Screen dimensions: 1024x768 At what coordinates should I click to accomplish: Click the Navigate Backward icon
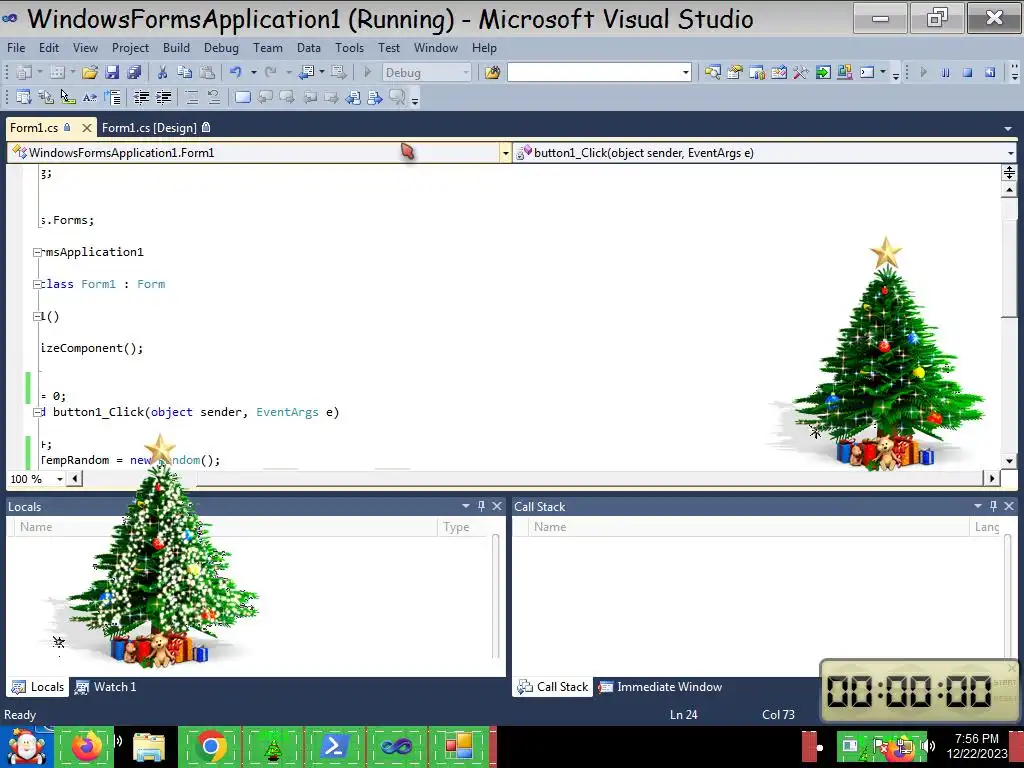(x=306, y=72)
